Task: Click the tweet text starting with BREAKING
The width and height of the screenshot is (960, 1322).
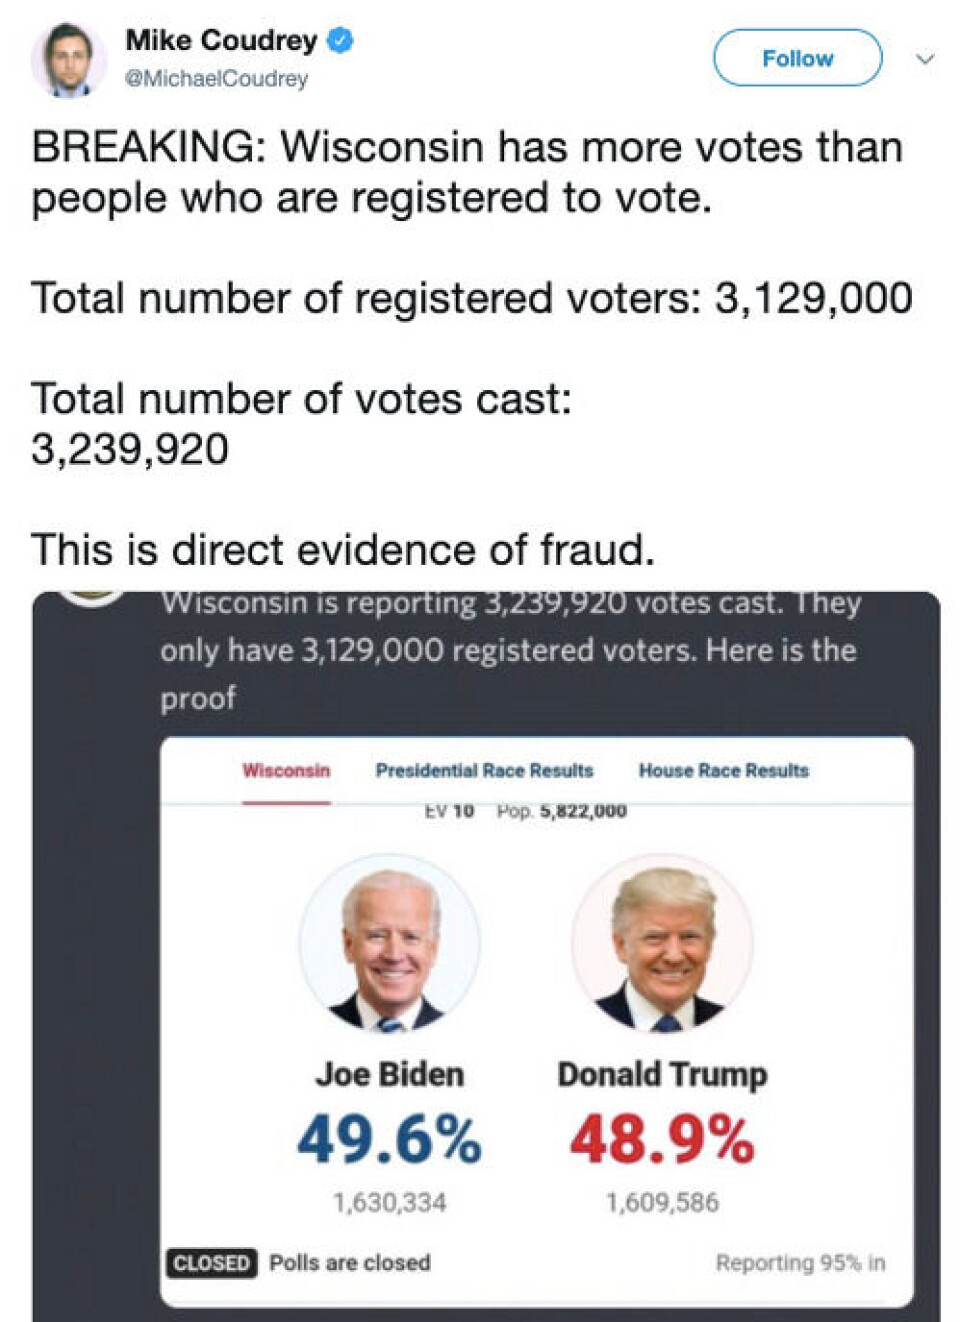Action: point(466,172)
